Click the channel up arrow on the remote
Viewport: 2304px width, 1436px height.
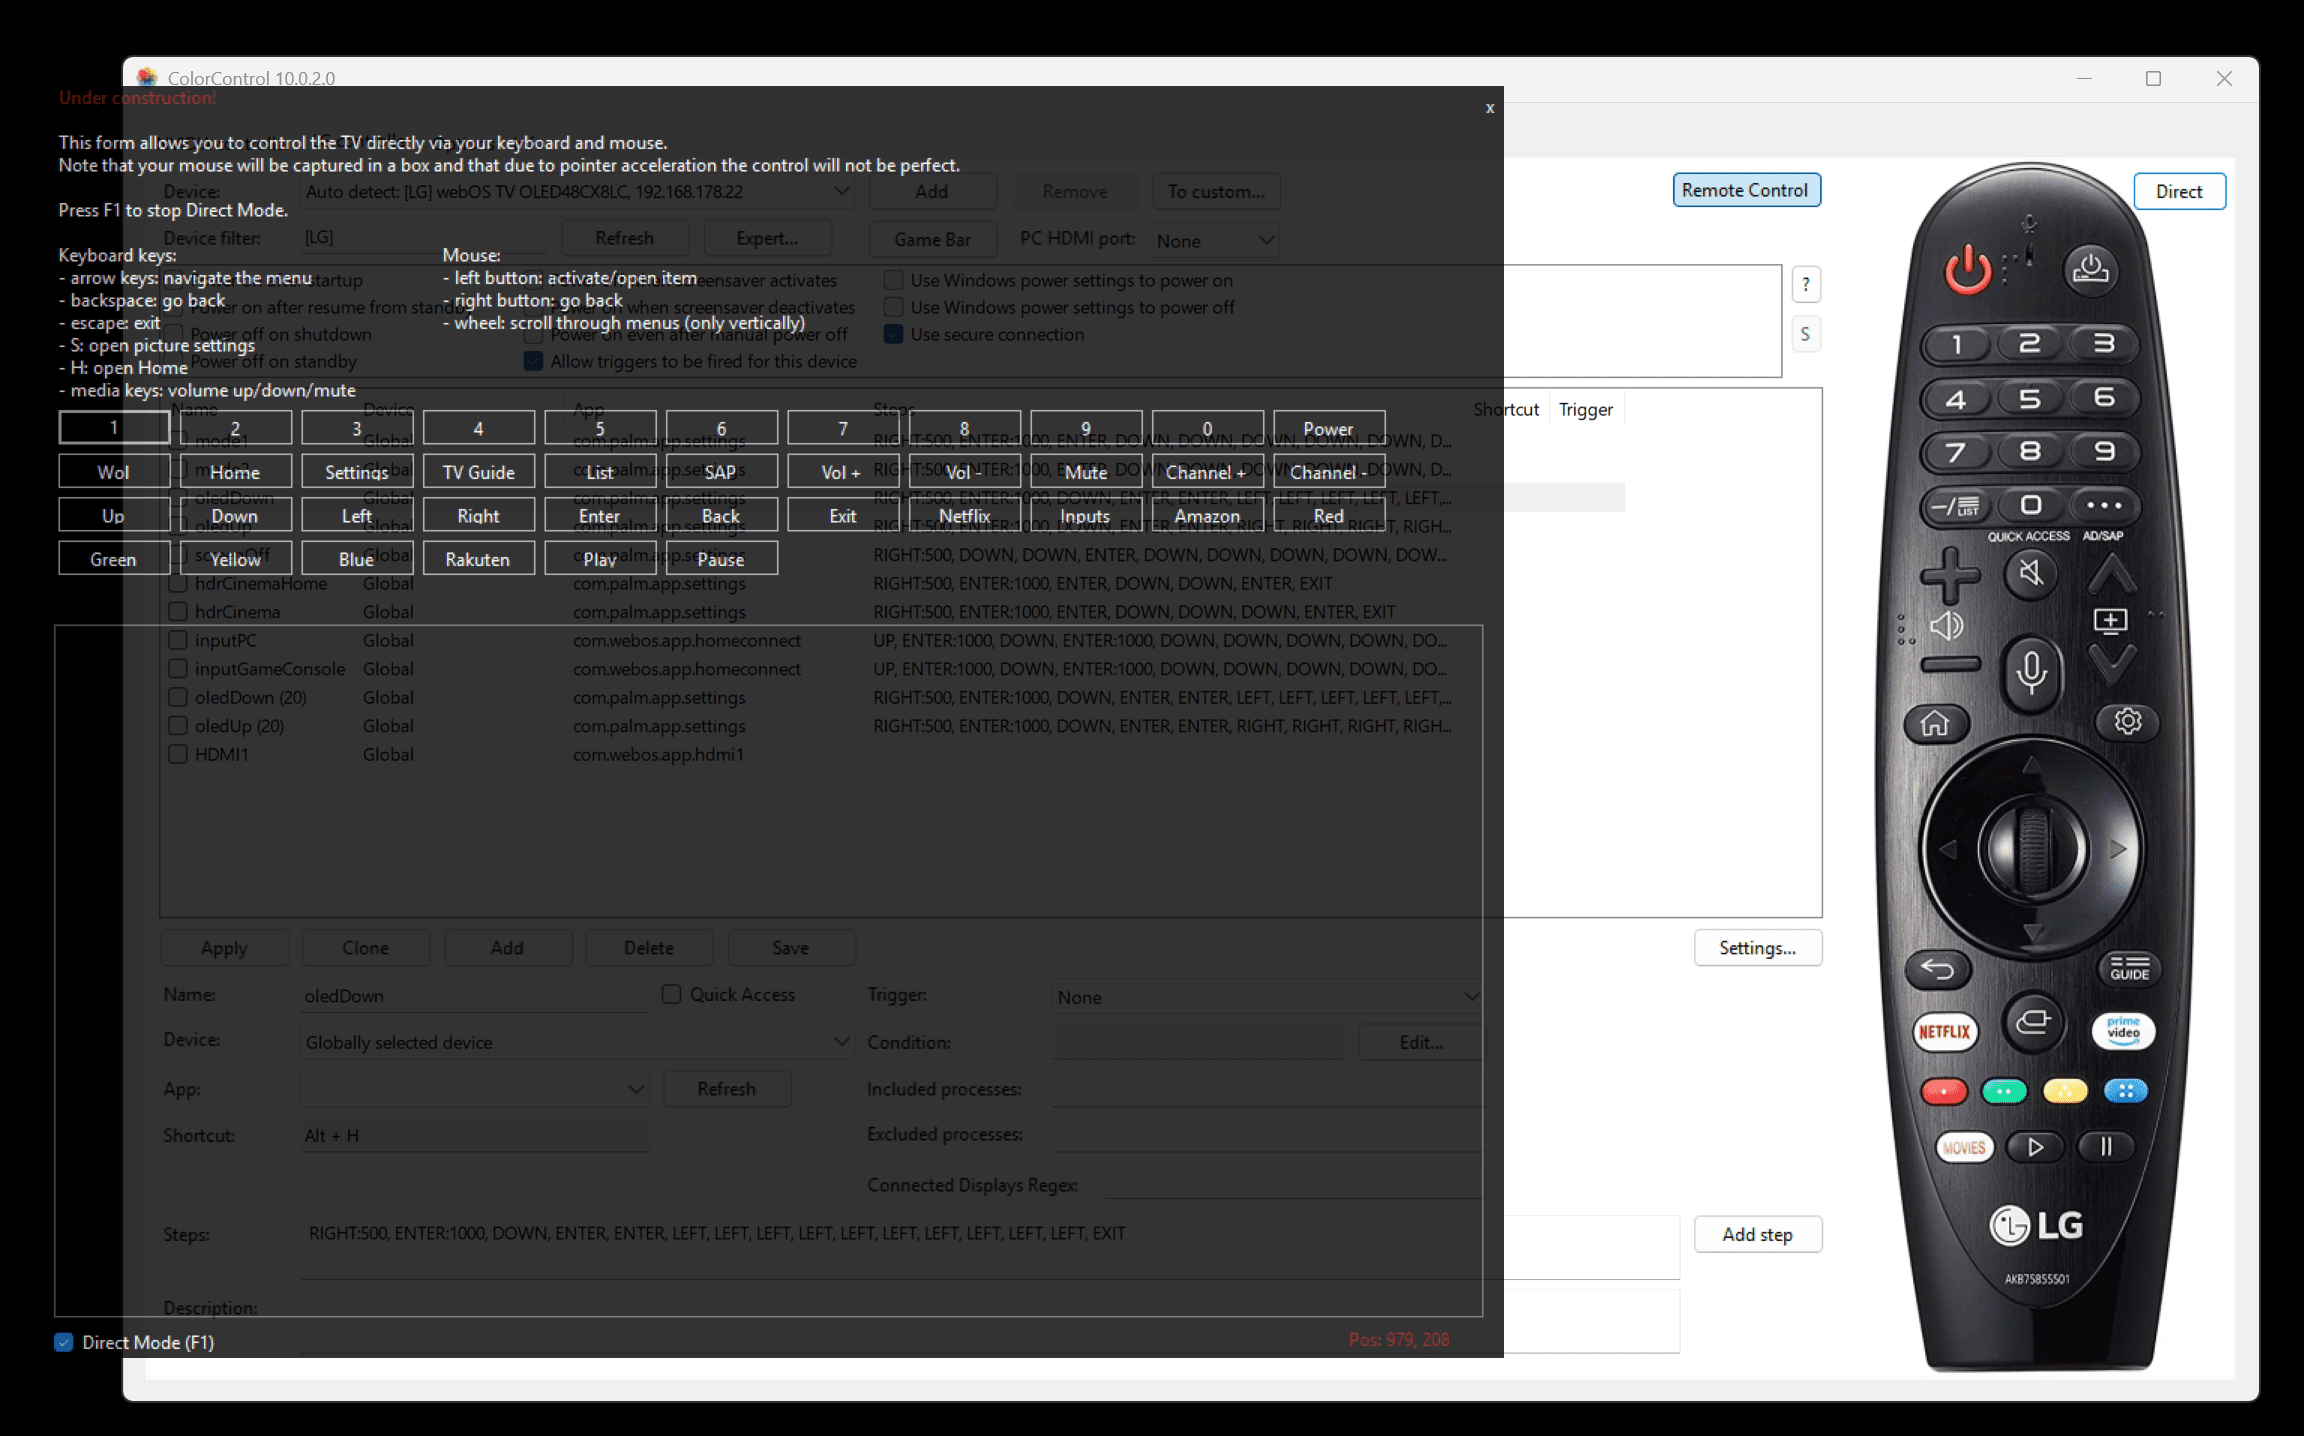point(2111,573)
